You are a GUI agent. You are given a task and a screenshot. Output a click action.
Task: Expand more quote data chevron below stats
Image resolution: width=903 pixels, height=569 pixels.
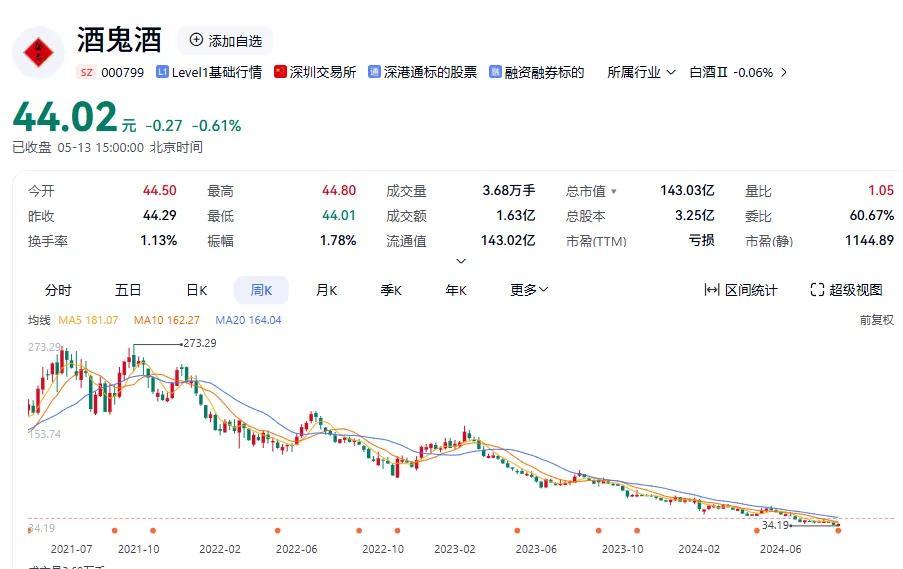click(x=461, y=261)
